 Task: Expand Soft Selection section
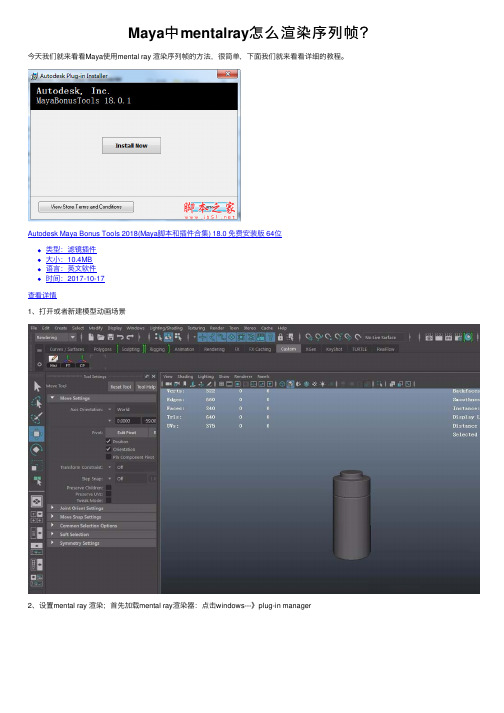coord(102,534)
